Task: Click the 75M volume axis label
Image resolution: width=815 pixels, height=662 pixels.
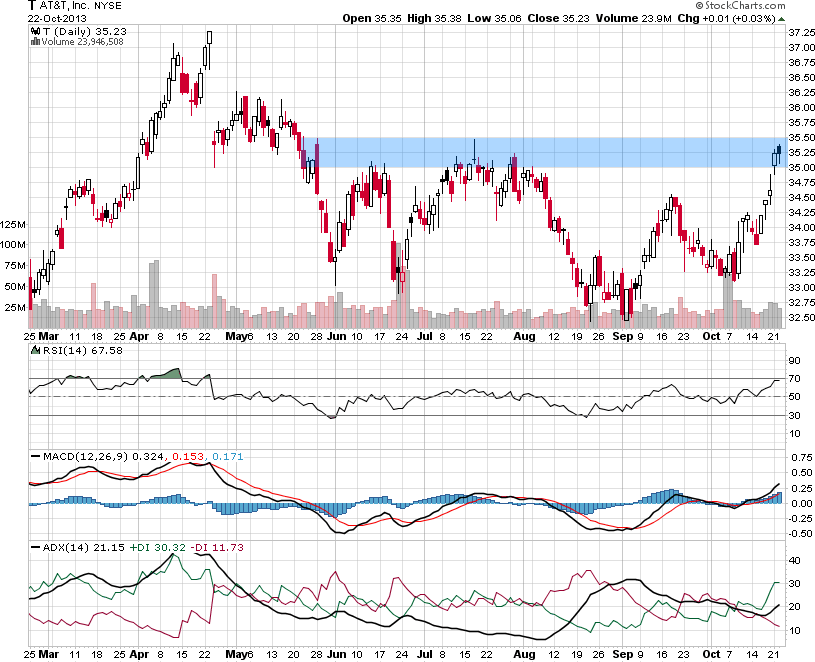Action: pos(15,266)
